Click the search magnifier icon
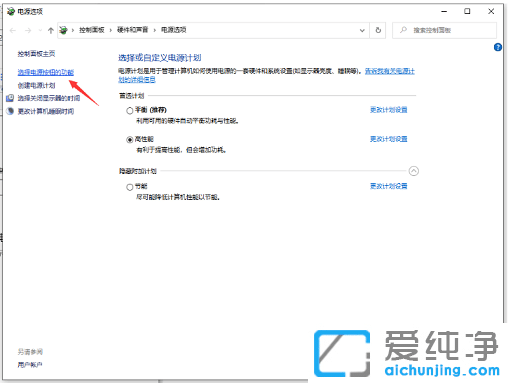Image resolution: width=508 pixels, height=383 pixels. pyautogui.click(x=403, y=30)
